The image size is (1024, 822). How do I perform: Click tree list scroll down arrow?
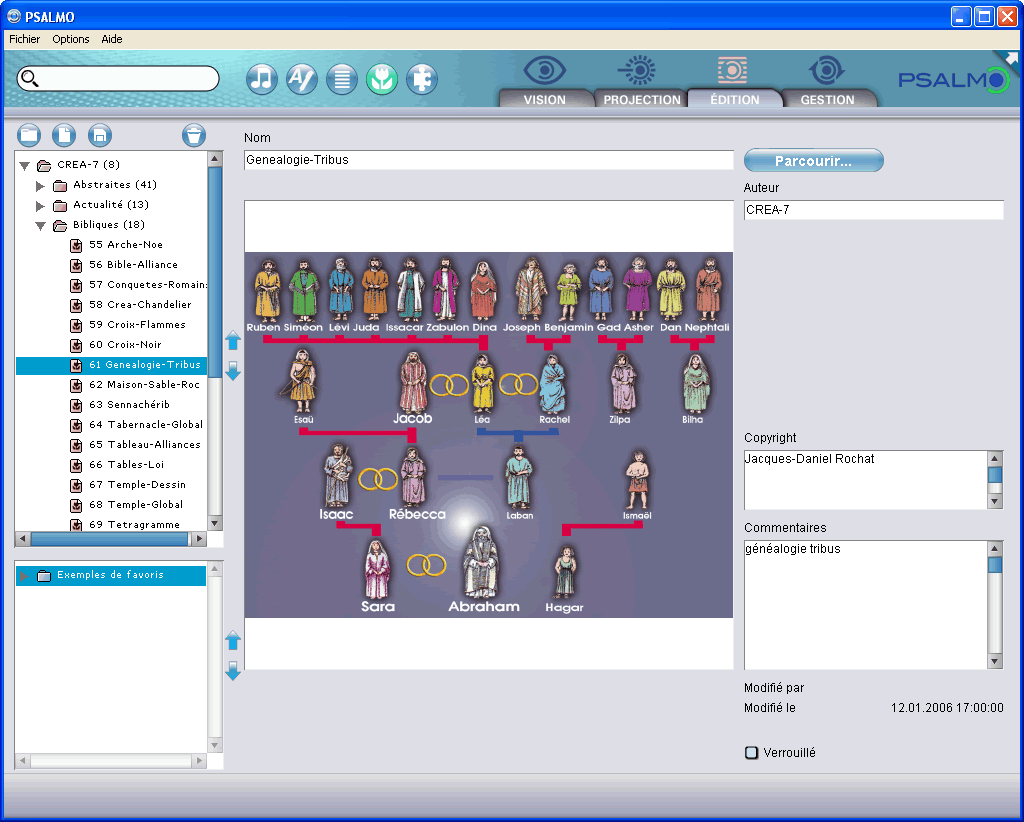click(x=215, y=523)
